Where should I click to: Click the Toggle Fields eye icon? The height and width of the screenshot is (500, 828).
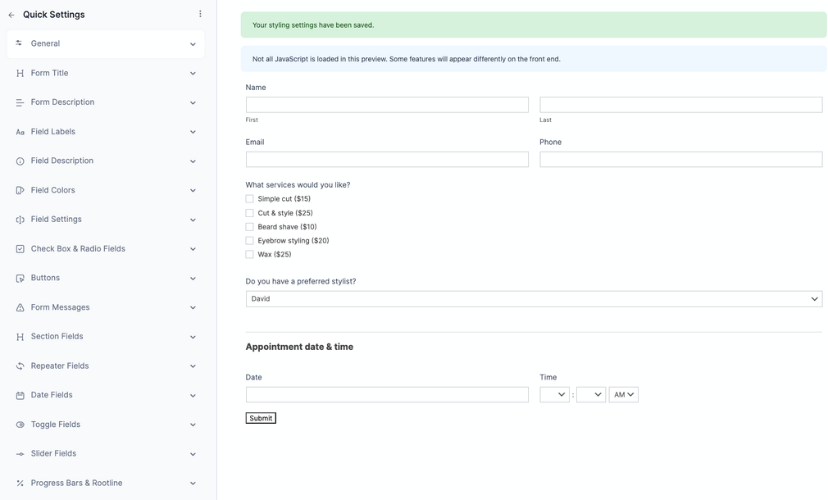point(20,424)
